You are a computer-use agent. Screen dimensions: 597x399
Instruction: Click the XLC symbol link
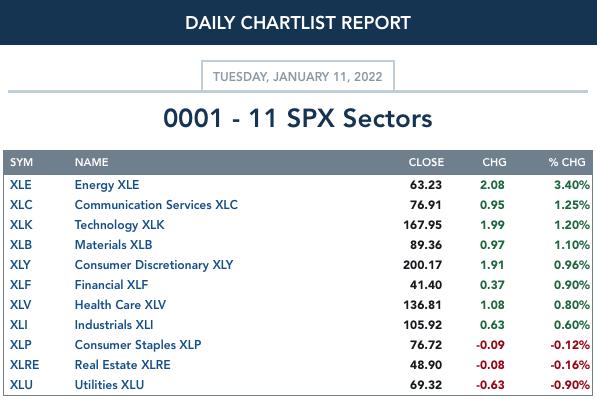(x=21, y=205)
